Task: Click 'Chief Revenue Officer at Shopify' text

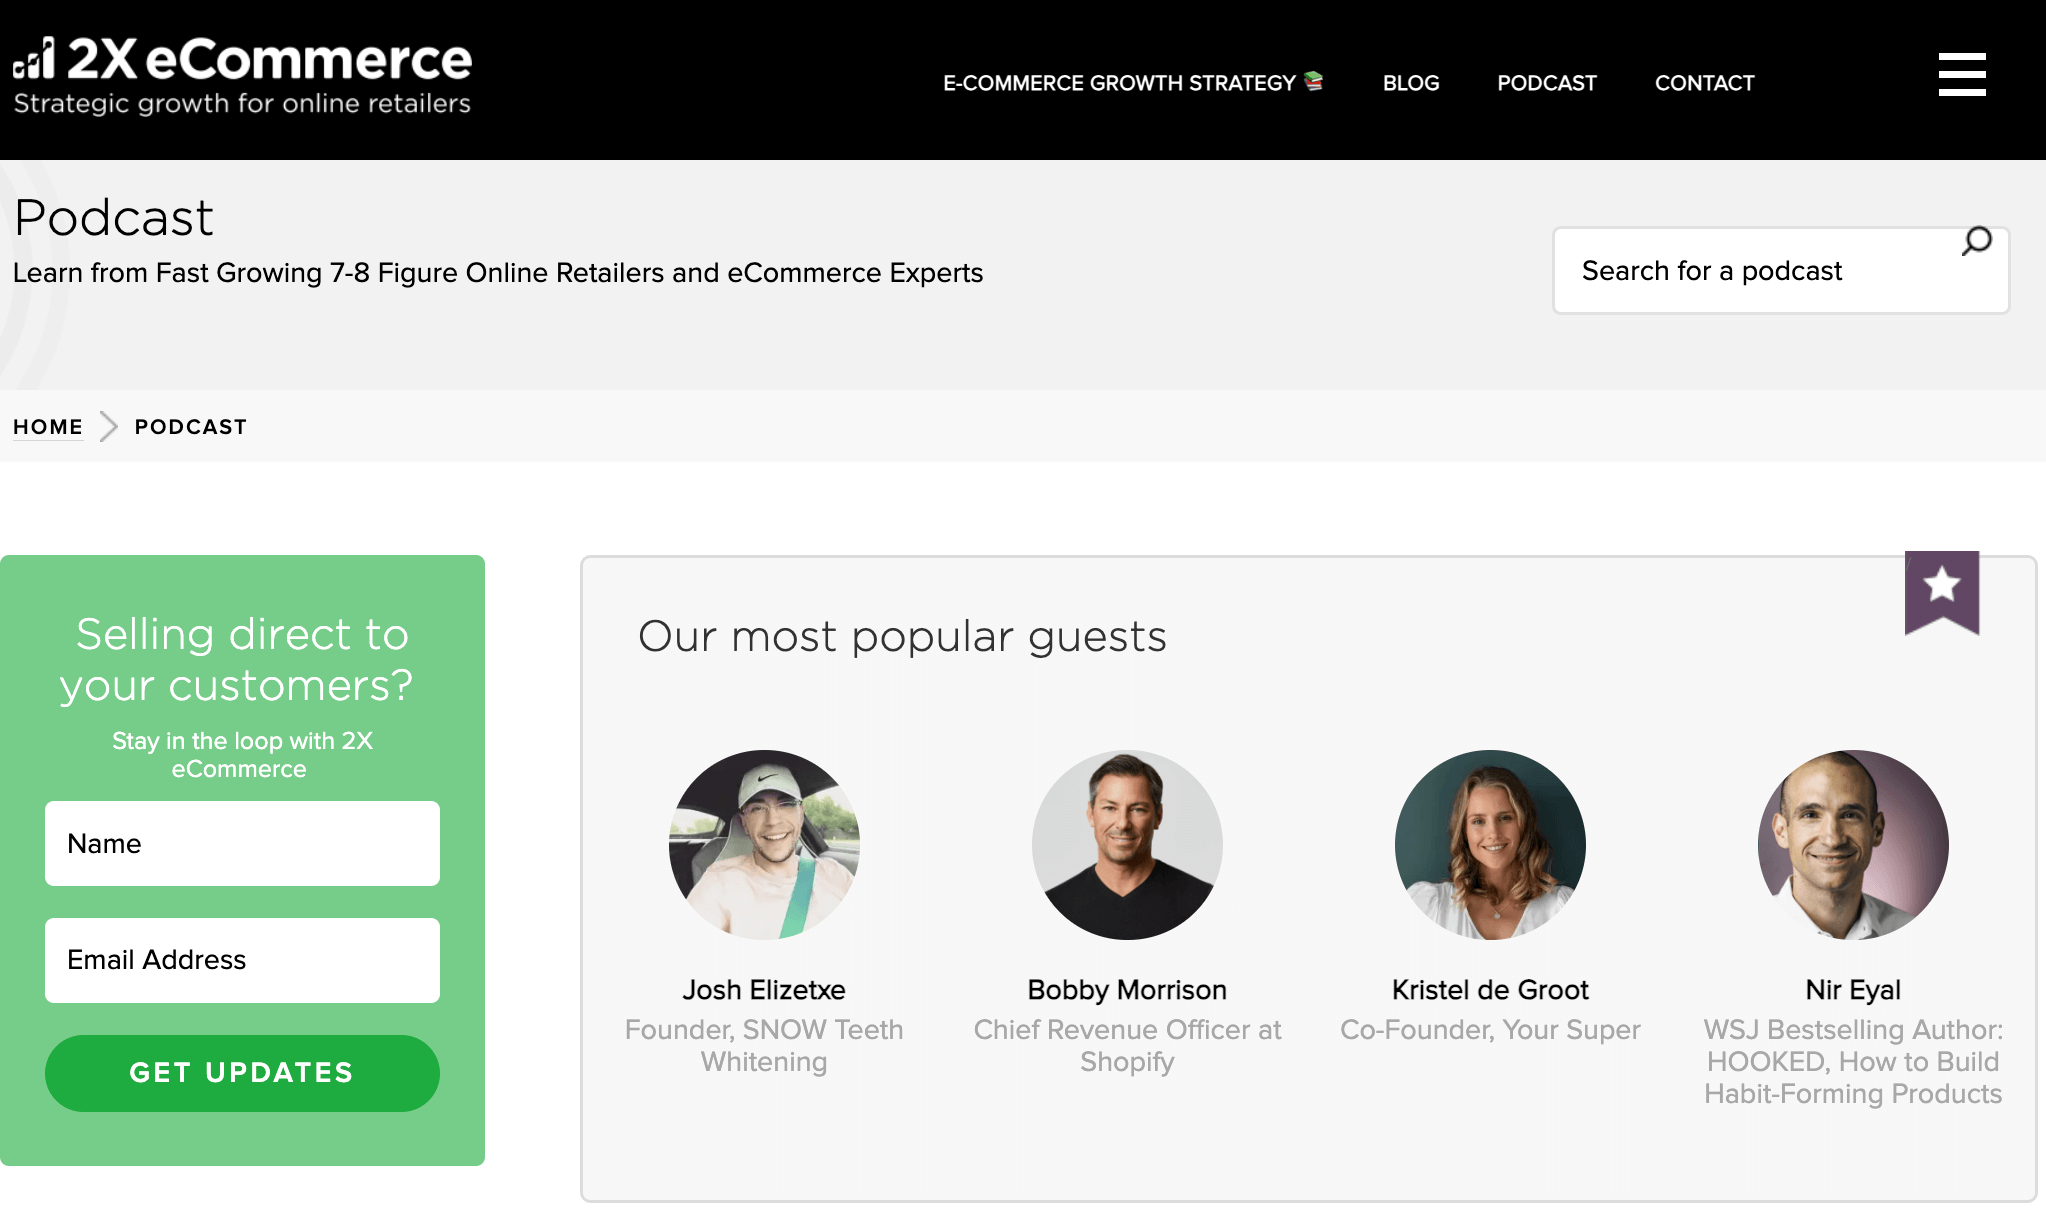Action: point(1127,1046)
